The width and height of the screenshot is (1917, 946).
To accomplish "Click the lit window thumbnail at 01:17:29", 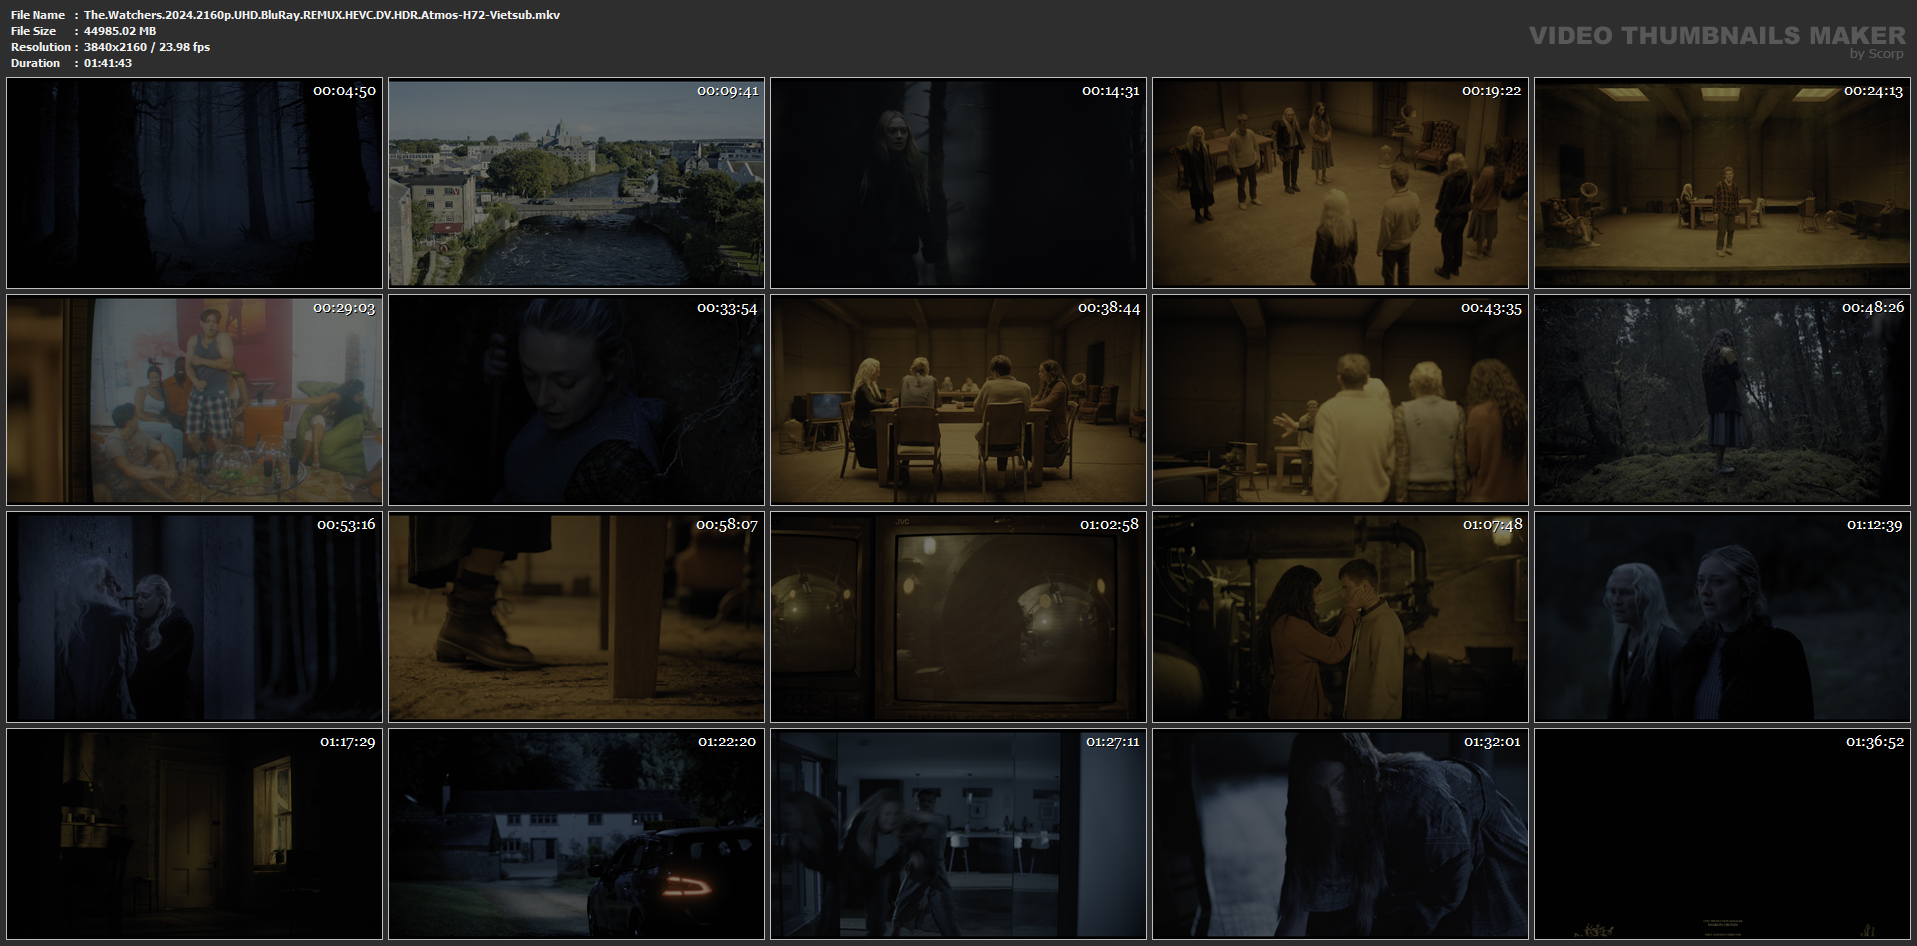I will (x=194, y=834).
